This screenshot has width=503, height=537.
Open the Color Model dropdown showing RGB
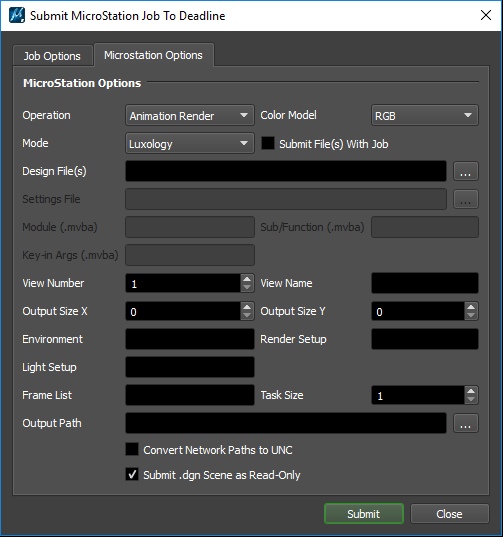pyautogui.click(x=425, y=115)
